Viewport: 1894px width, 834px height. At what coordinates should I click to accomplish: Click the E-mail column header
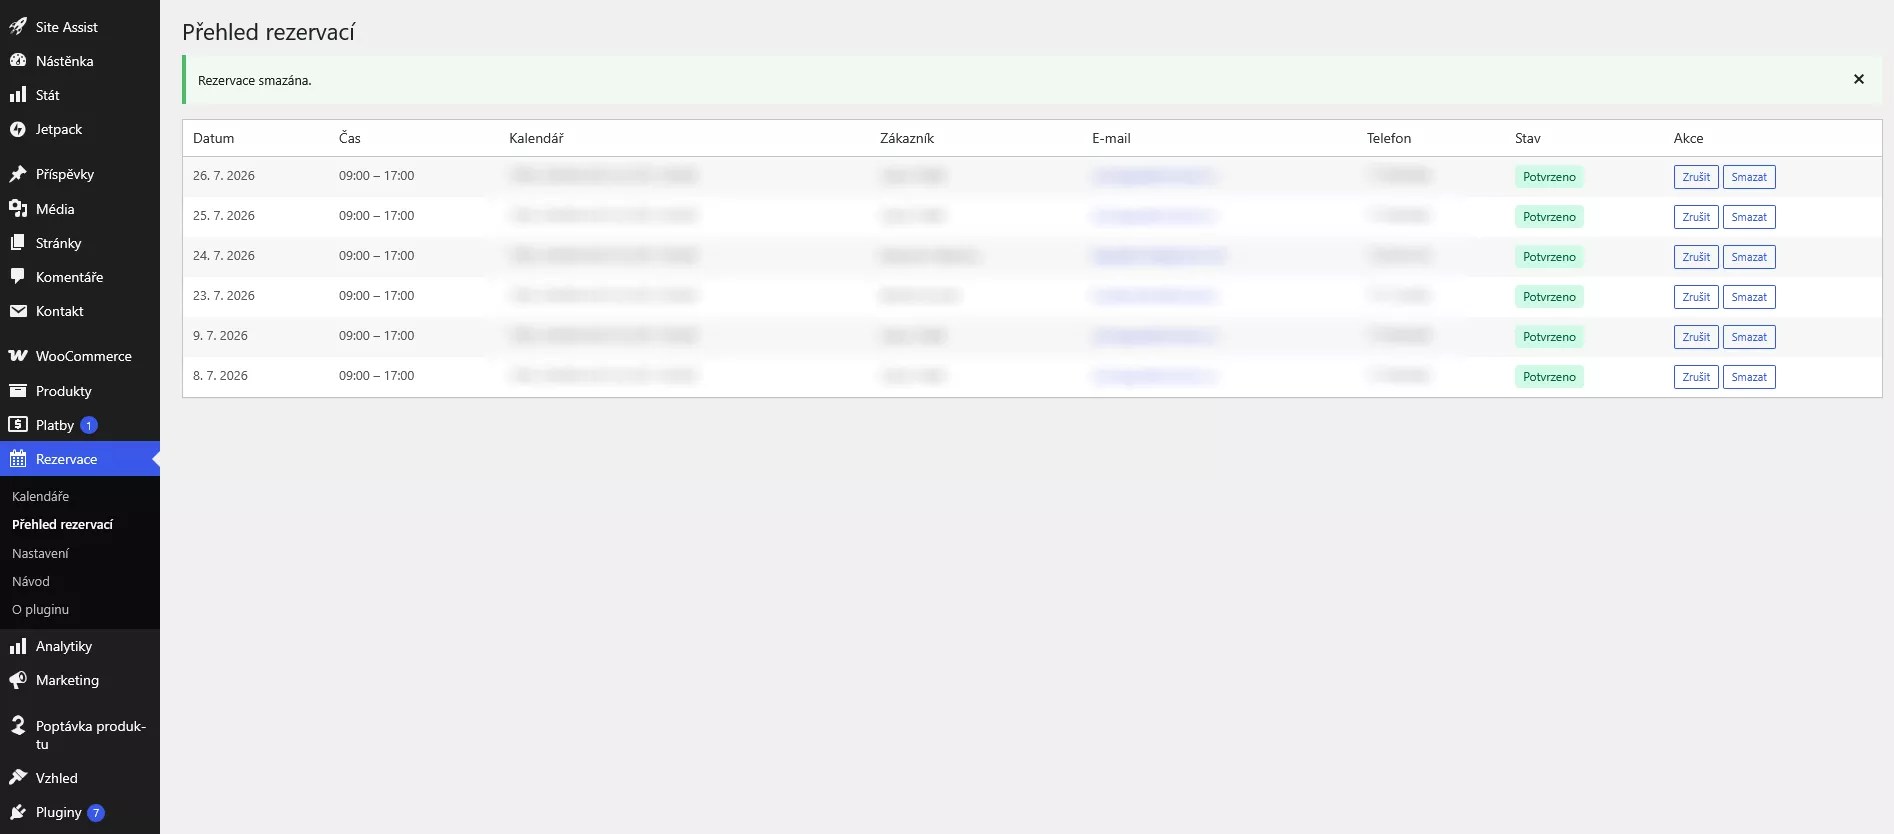pos(1111,138)
